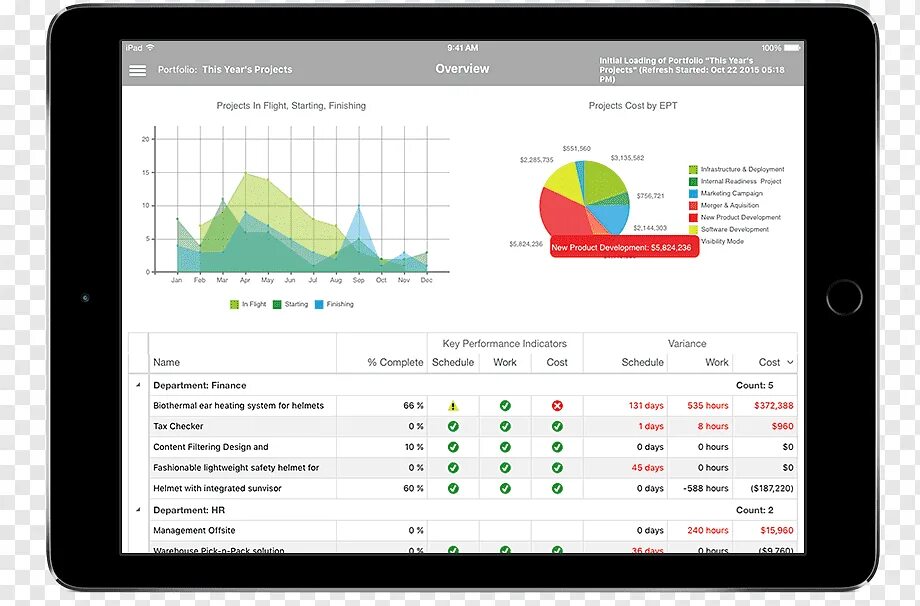Click Schedule check icon for Content Filtering Design
The width and height of the screenshot is (920, 606).
(x=453, y=447)
